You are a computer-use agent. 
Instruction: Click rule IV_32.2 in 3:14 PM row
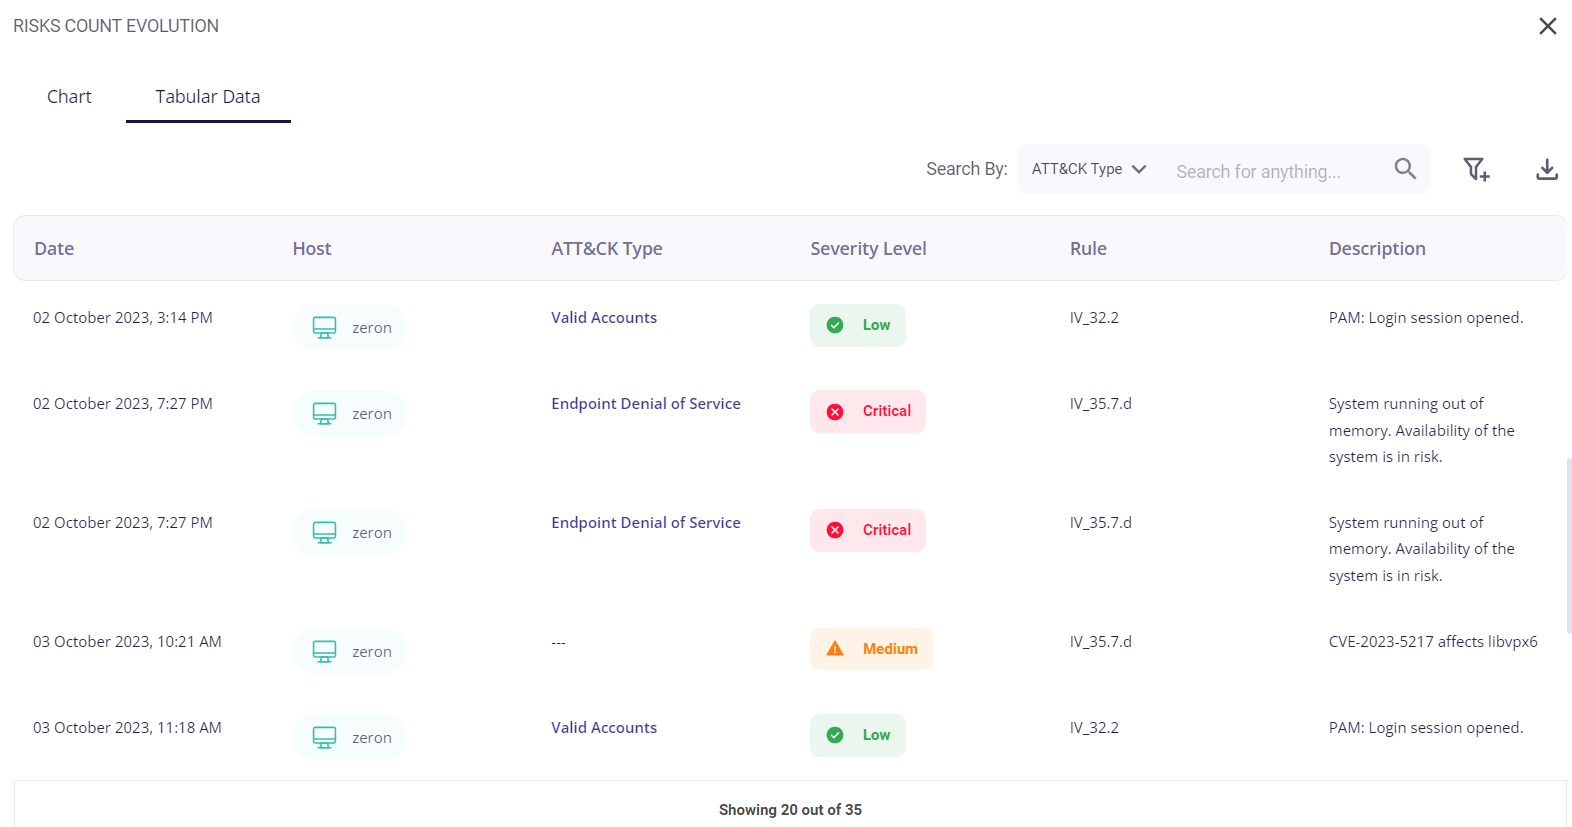coord(1094,318)
